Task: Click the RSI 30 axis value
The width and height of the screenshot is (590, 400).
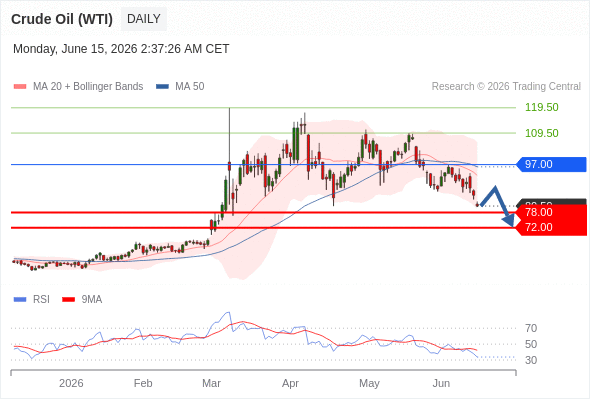Action: point(531,360)
